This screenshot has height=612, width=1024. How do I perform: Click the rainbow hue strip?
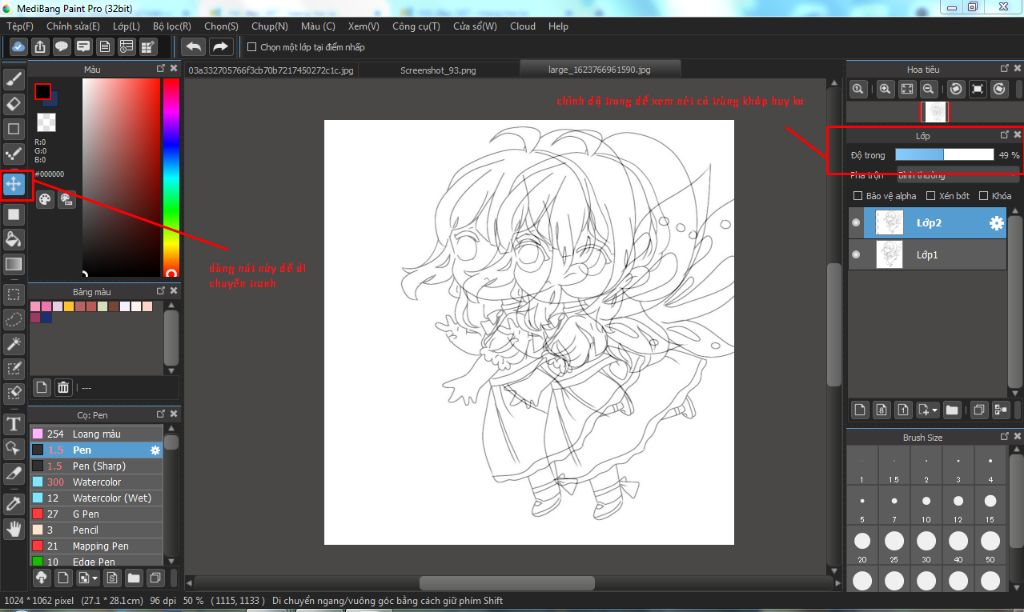pyautogui.click(x=171, y=177)
